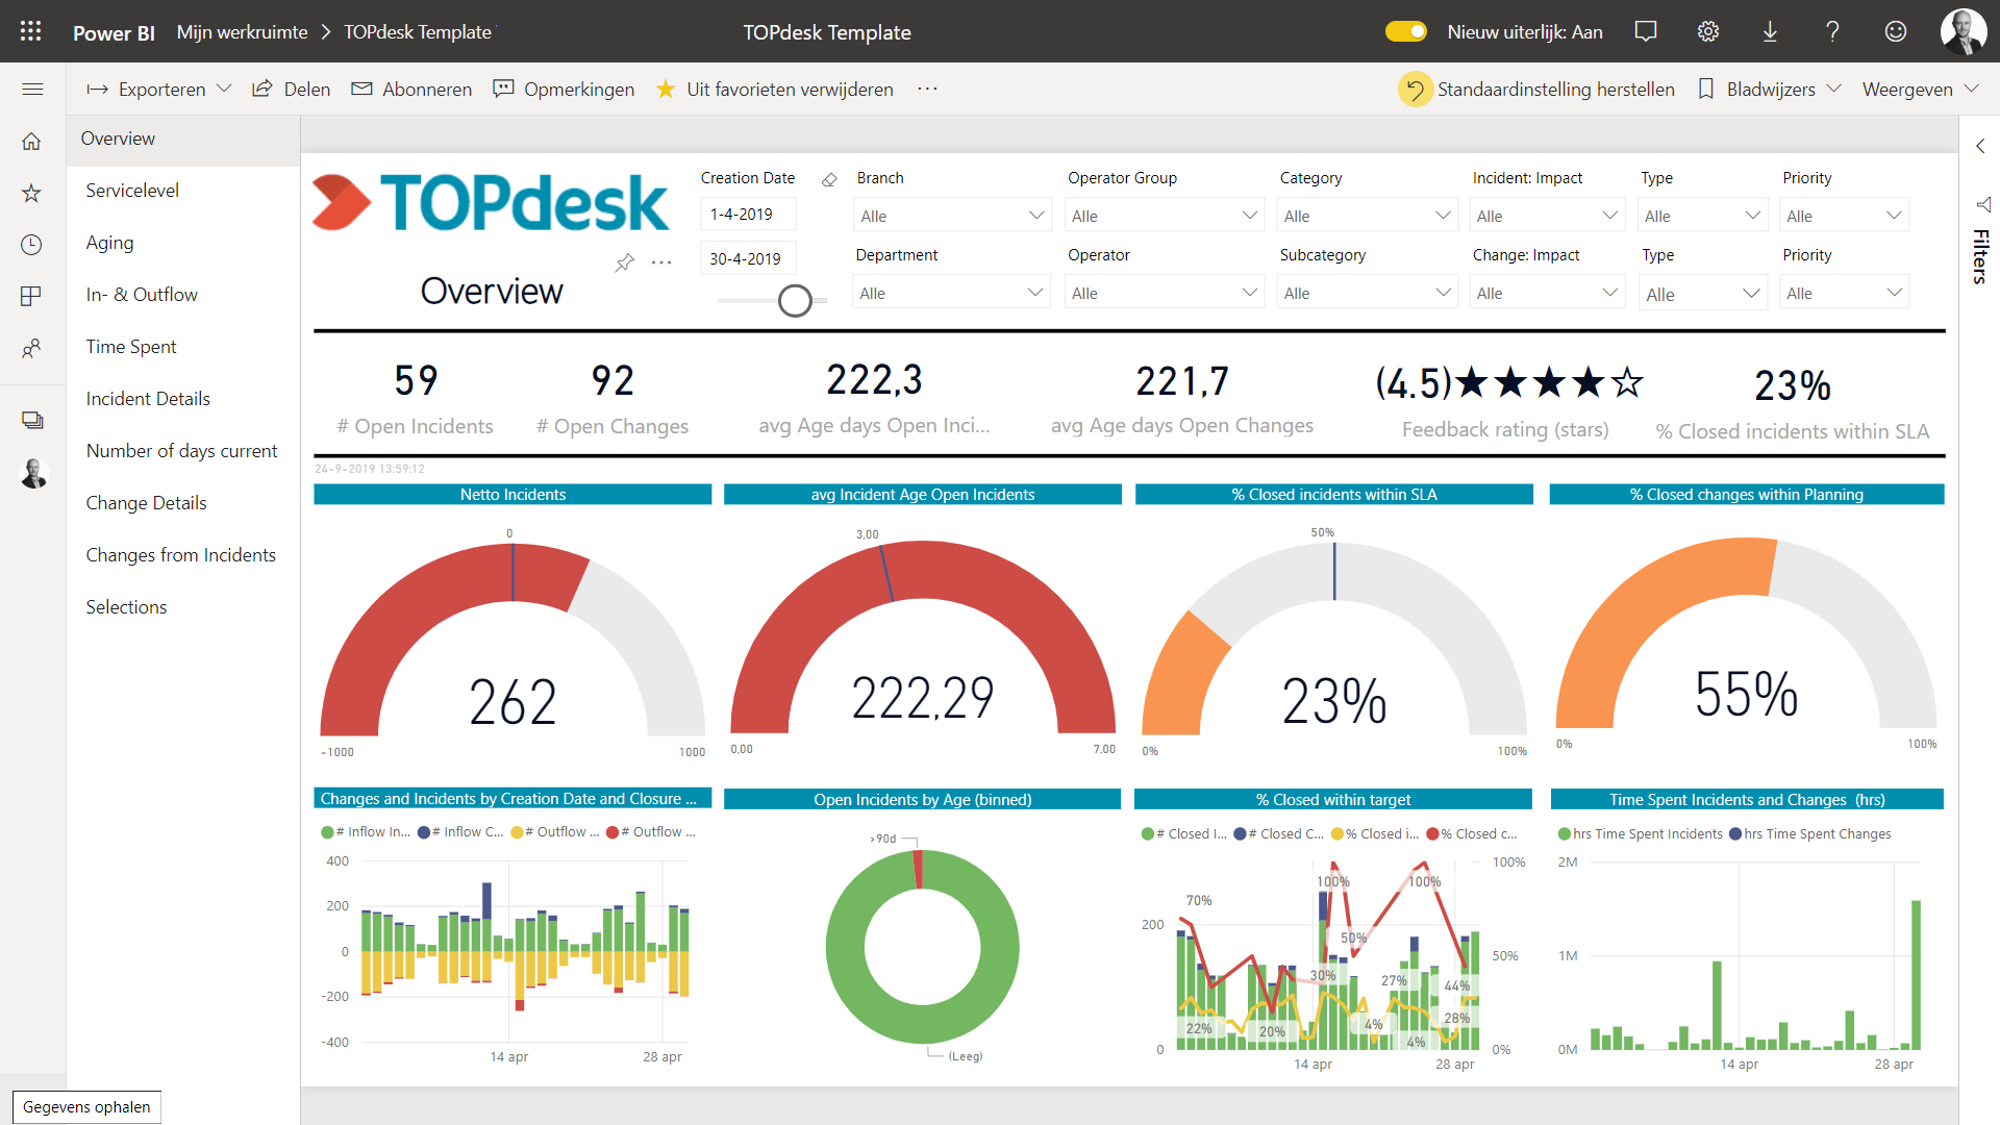Viewport: 2000px width, 1125px height.
Task: Click the feedback smiley icon
Action: coord(1895,31)
